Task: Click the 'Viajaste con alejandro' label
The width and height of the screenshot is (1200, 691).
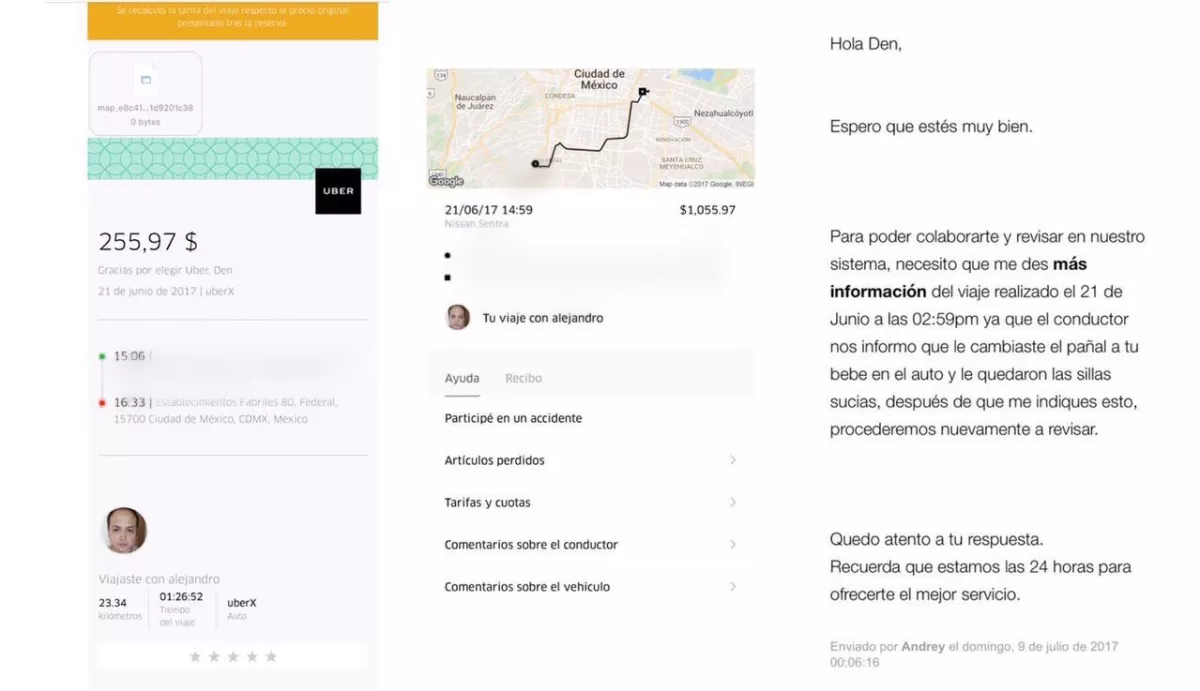Action: click(x=159, y=579)
